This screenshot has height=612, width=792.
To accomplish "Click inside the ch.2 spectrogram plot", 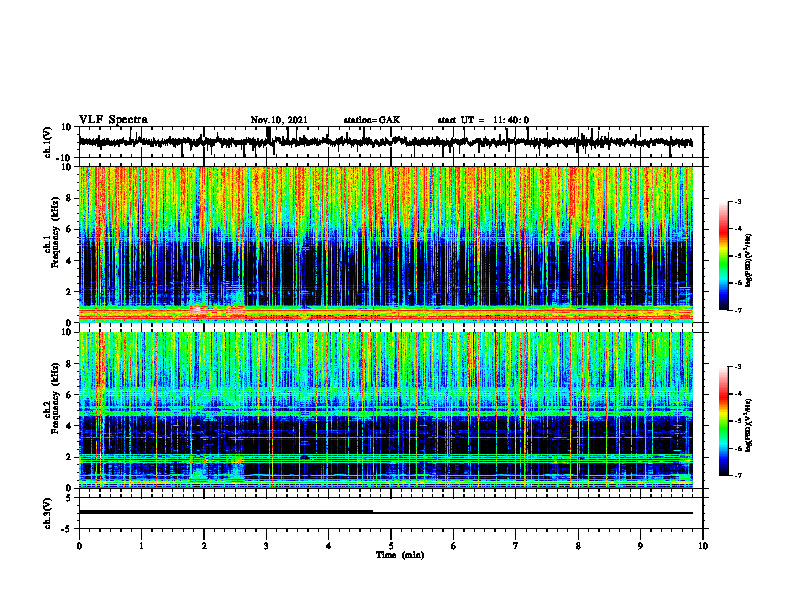I will [386, 410].
